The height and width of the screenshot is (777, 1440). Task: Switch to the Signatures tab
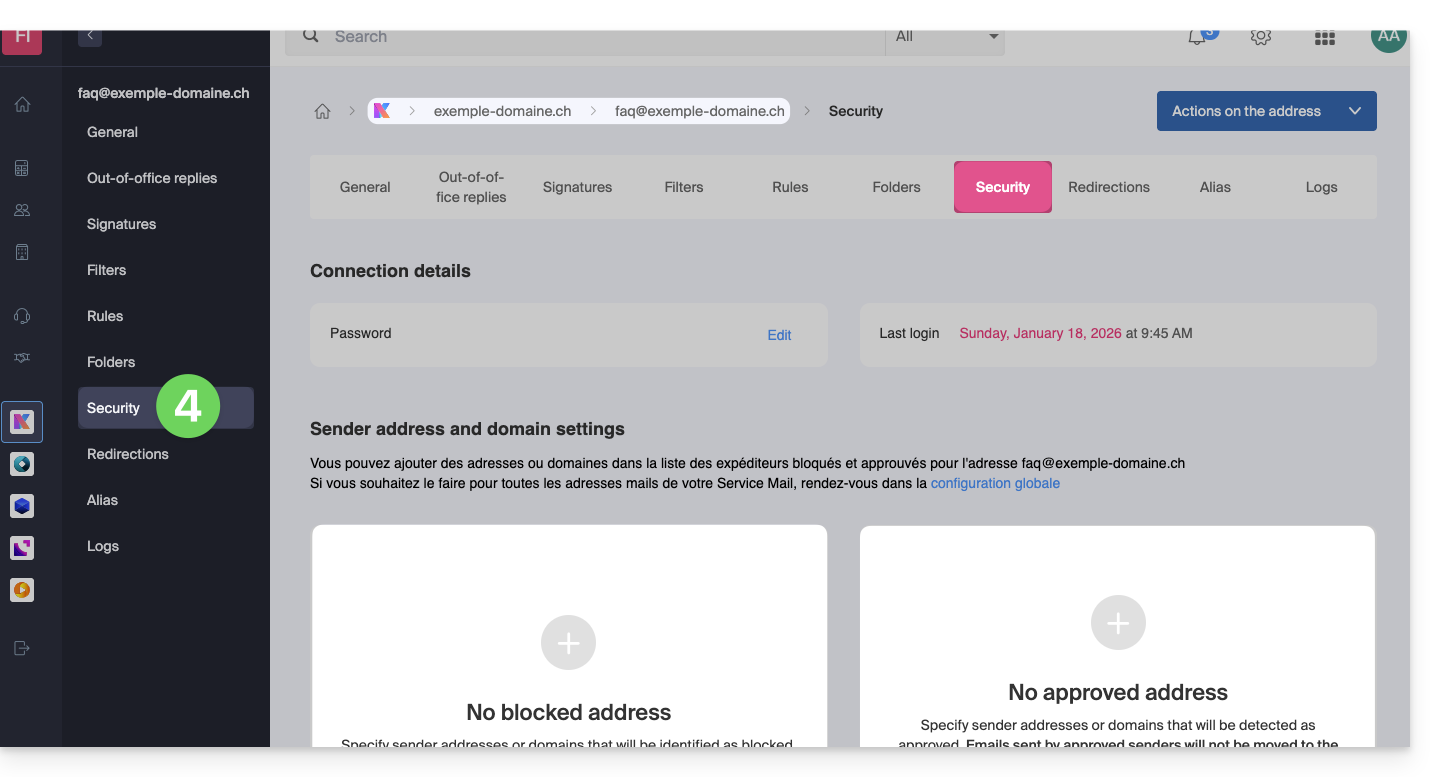click(577, 187)
